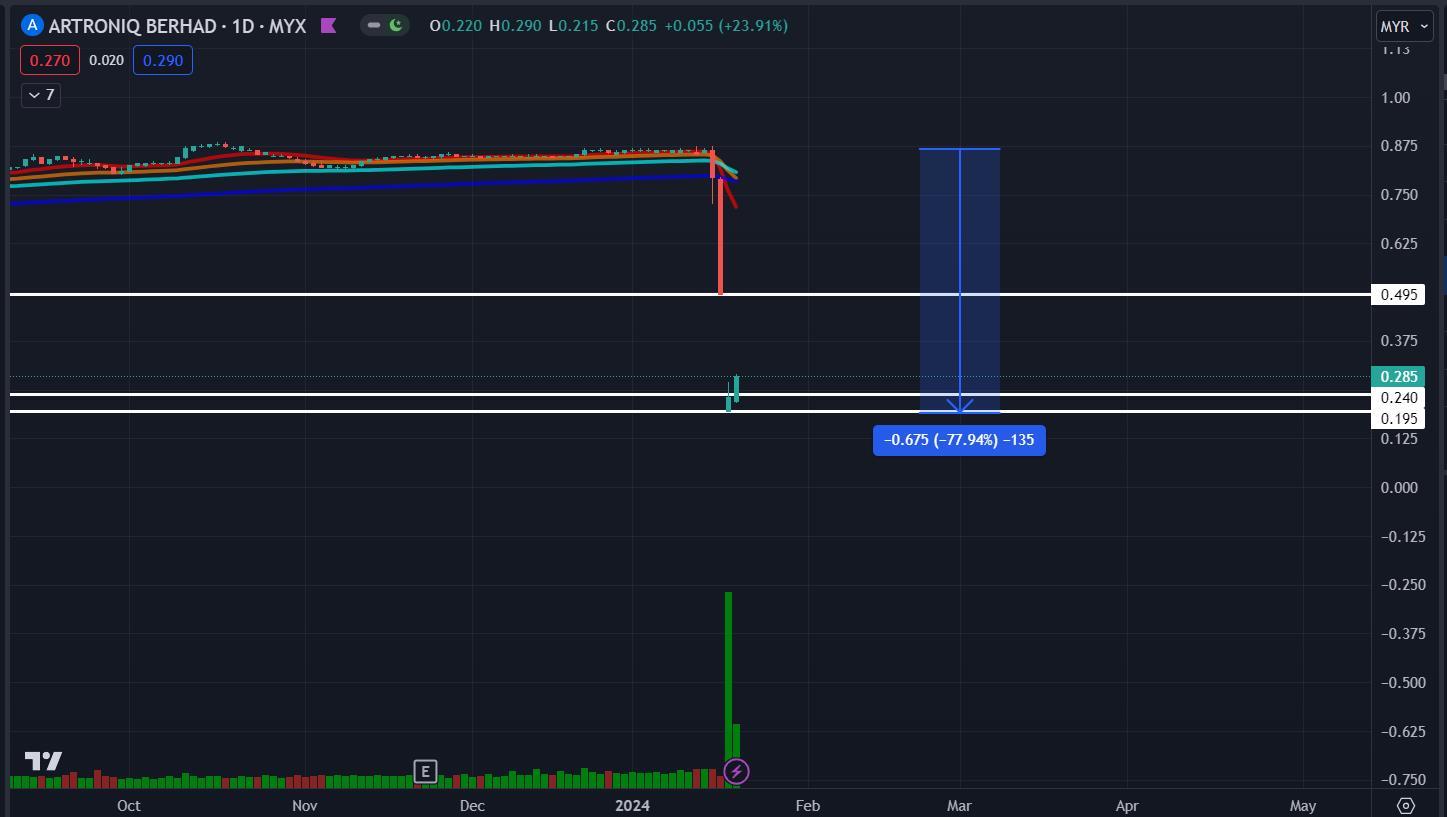Click the crescent moon market status icon

tap(397, 25)
